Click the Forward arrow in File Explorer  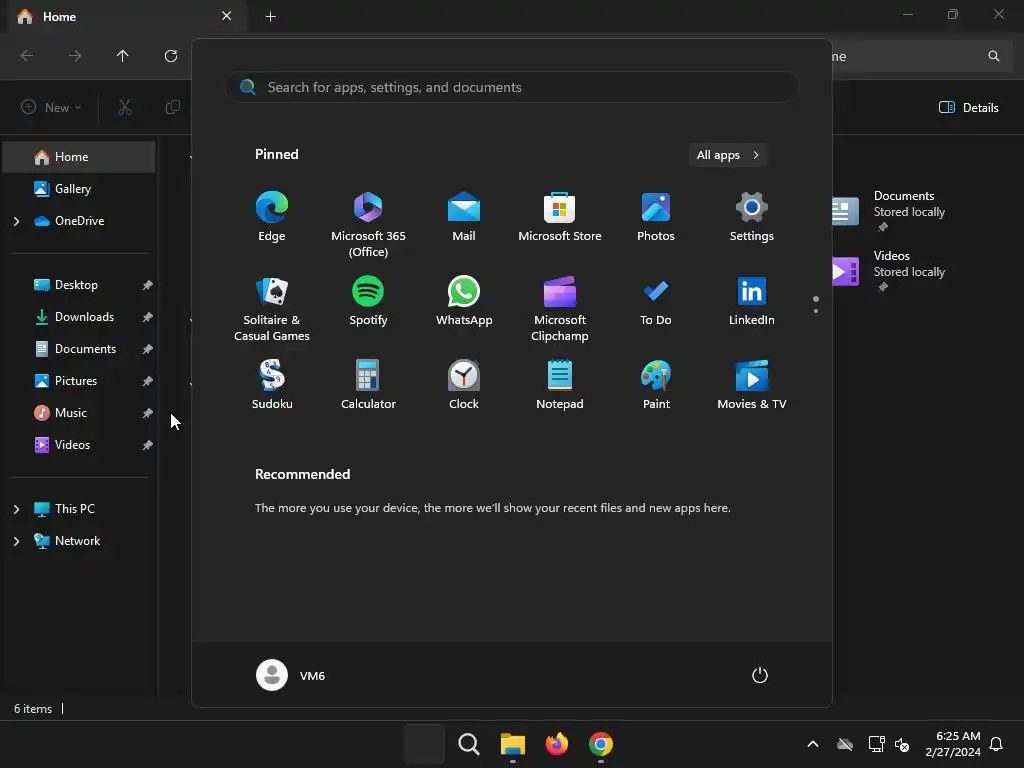click(x=75, y=56)
